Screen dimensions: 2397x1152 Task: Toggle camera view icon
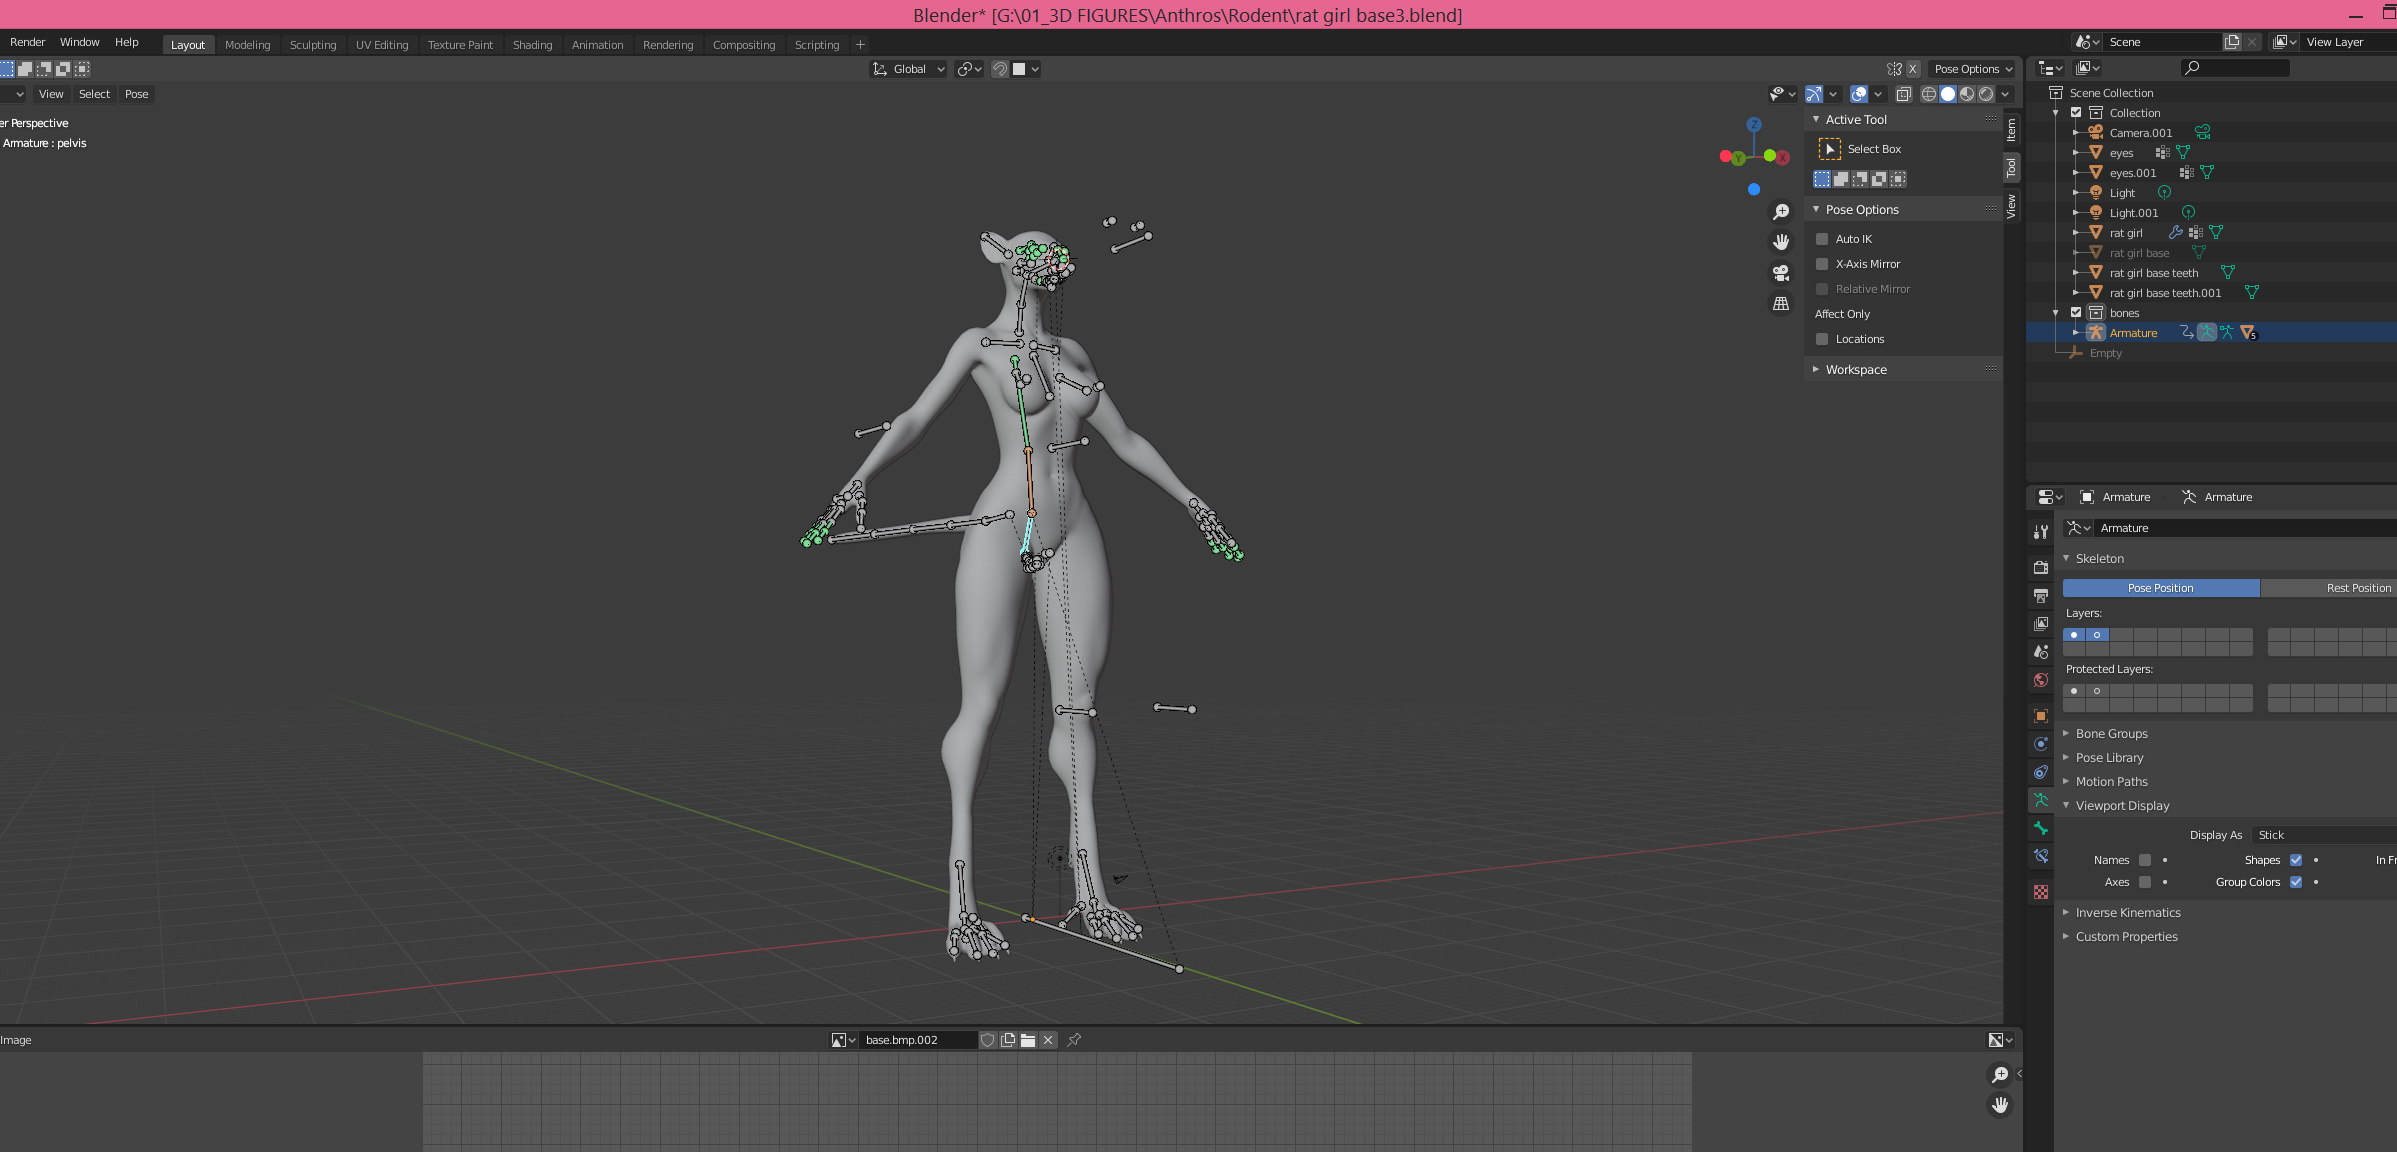pos(1781,273)
